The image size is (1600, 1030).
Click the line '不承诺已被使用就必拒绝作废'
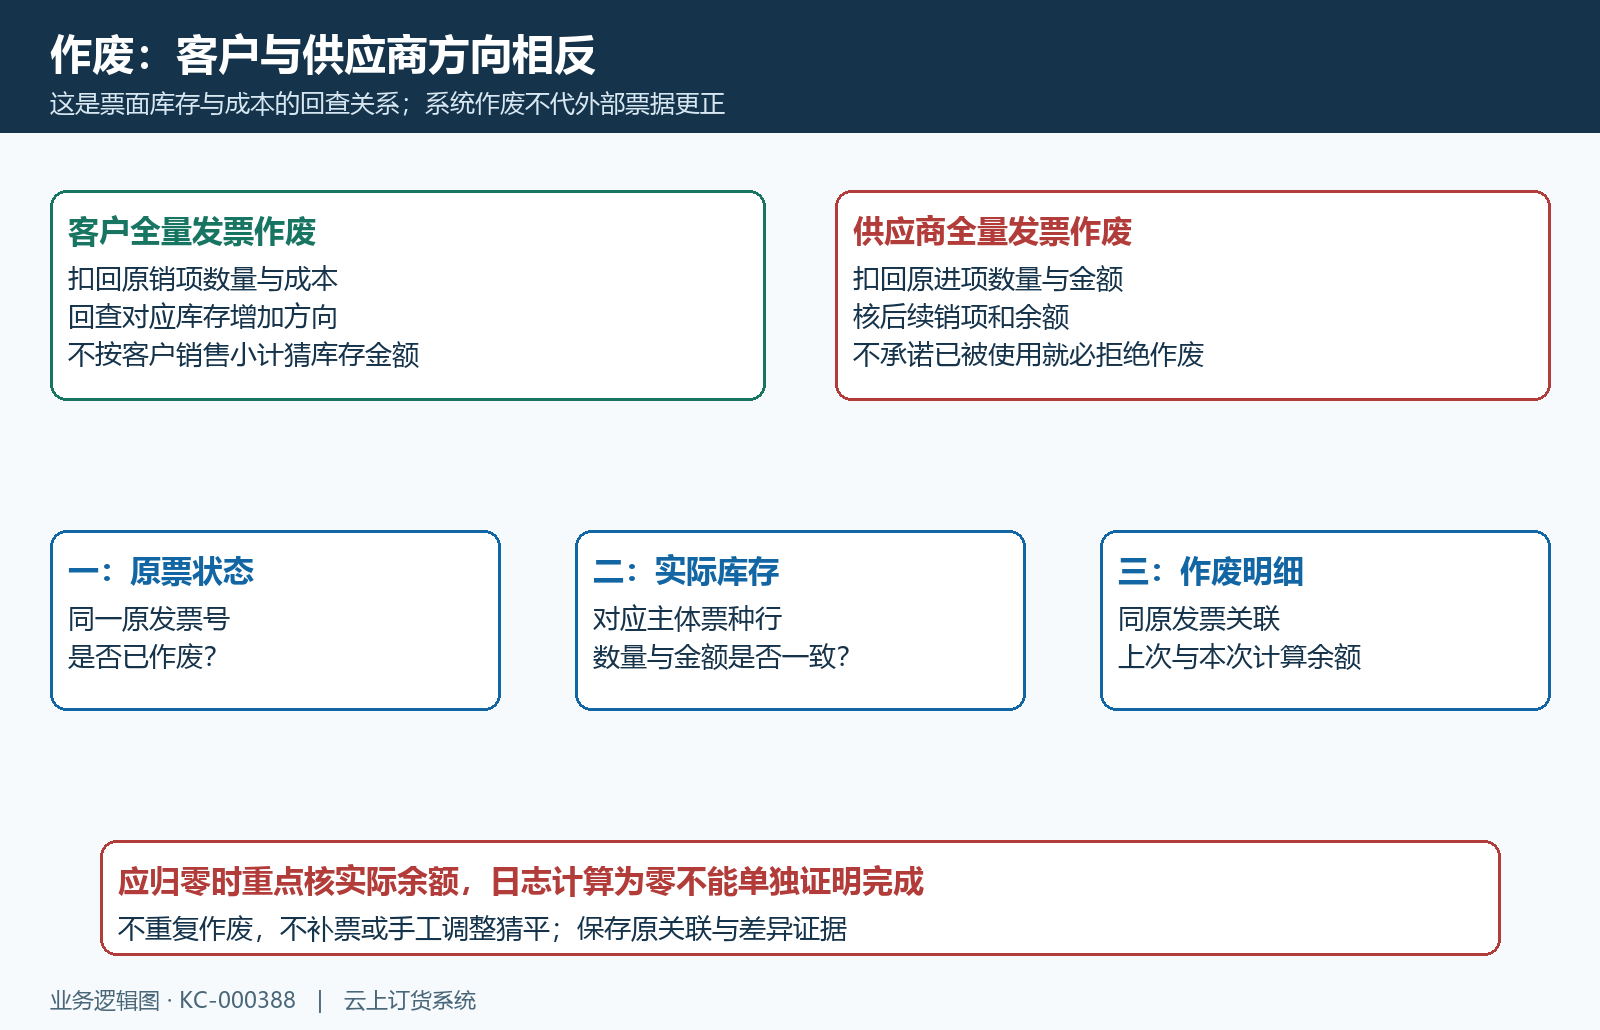point(1028,355)
